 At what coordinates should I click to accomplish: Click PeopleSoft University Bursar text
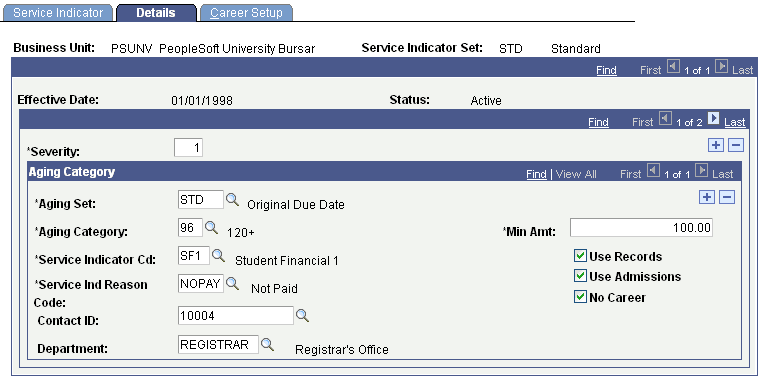coord(237,49)
